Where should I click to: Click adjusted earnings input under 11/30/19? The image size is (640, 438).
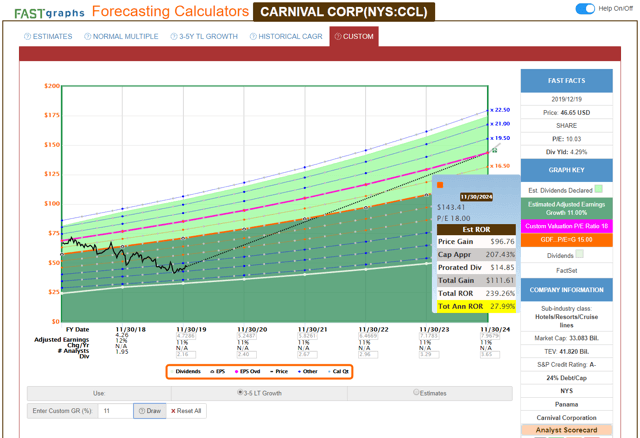point(186,336)
